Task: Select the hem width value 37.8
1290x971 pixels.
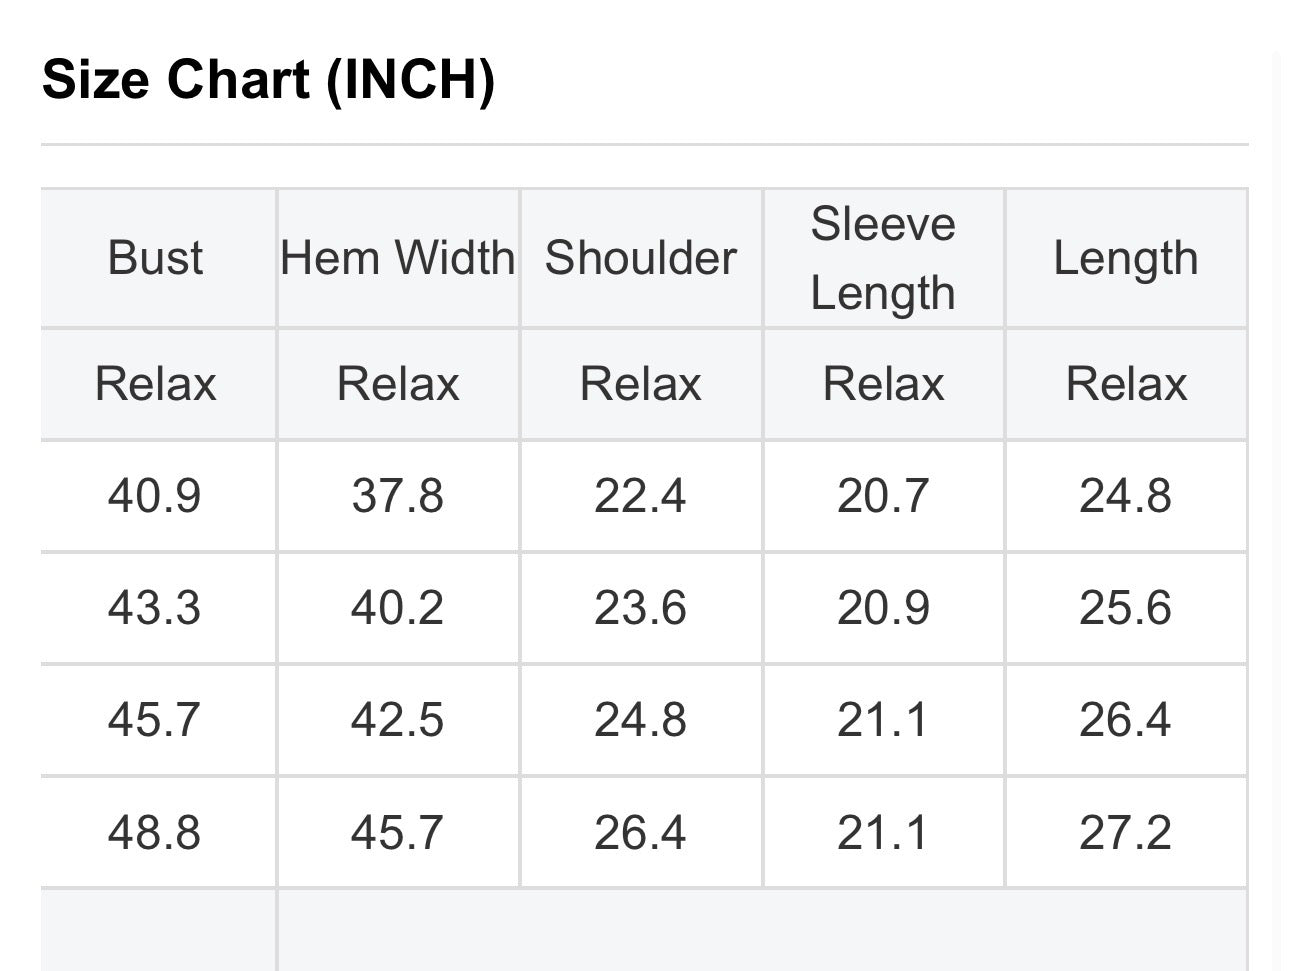Action: pyautogui.click(x=398, y=496)
